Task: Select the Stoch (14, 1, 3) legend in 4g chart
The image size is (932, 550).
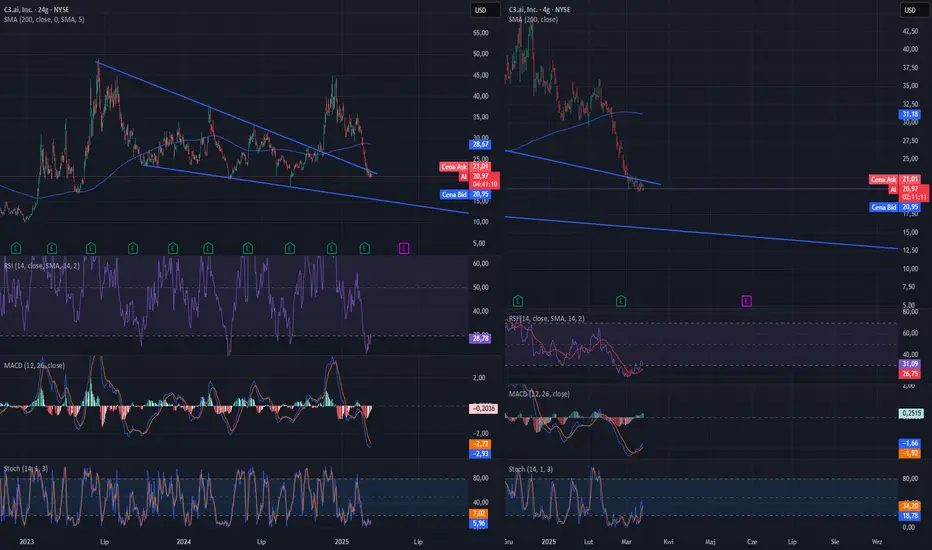Action: [531, 470]
